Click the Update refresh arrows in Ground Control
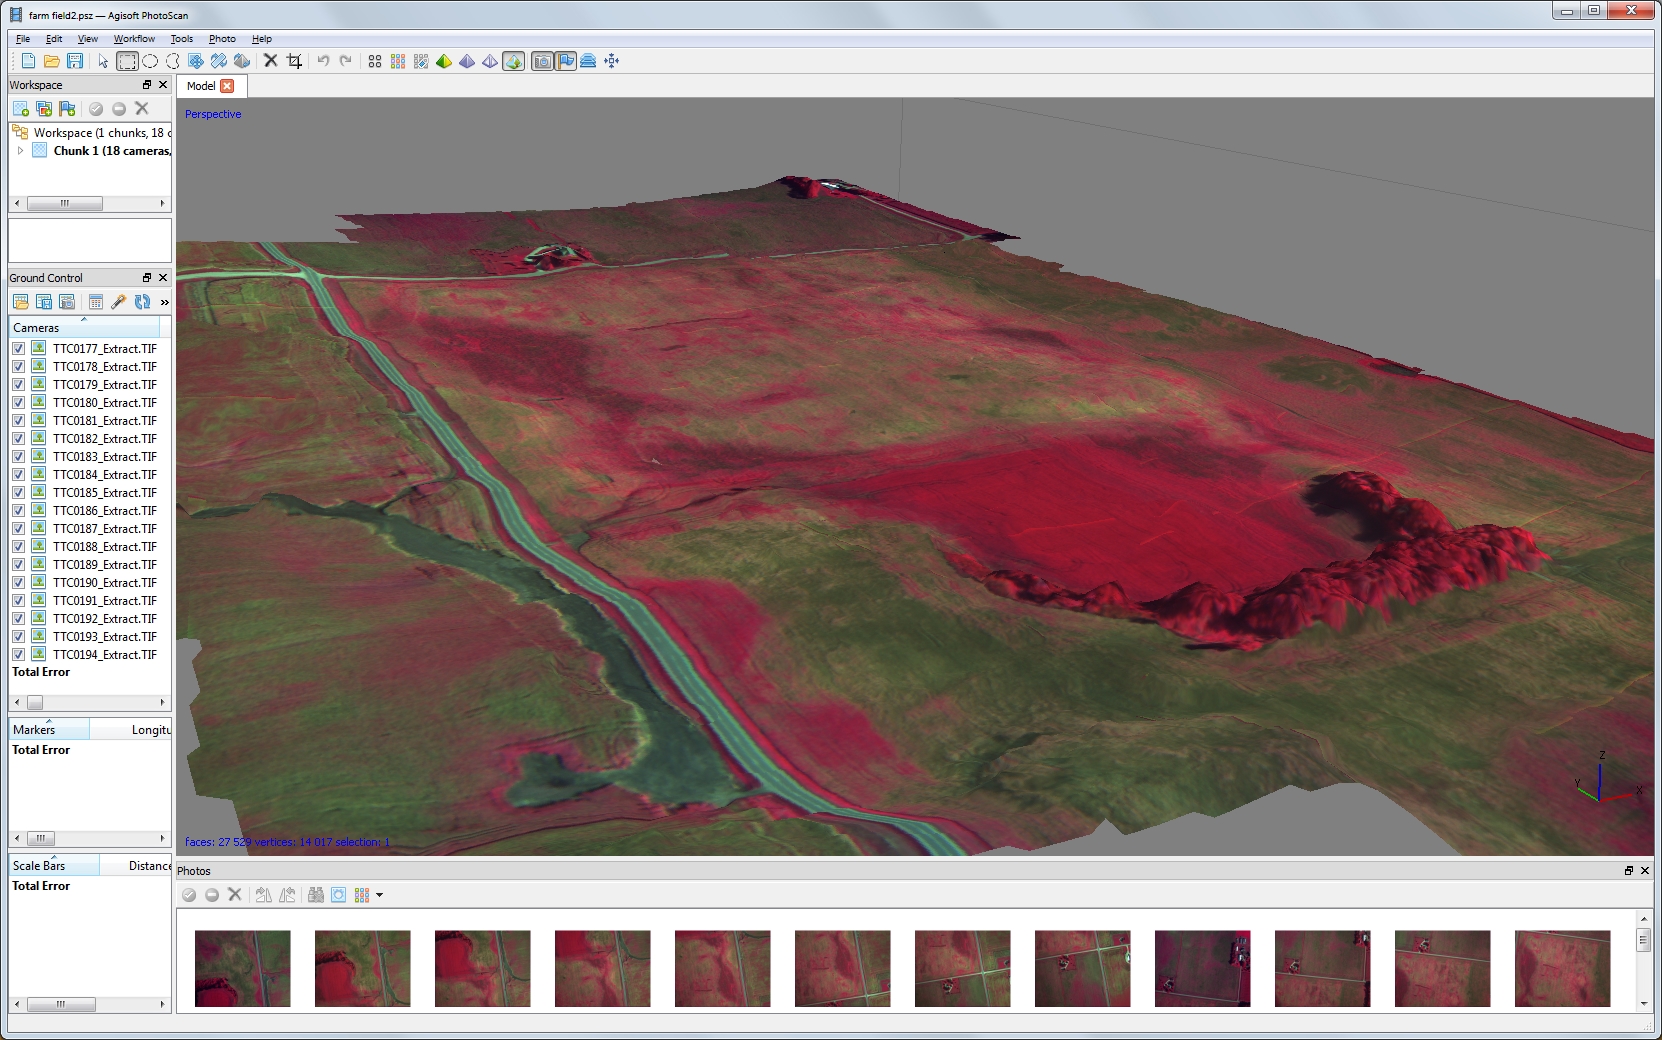The width and height of the screenshot is (1662, 1040). (142, 302)
